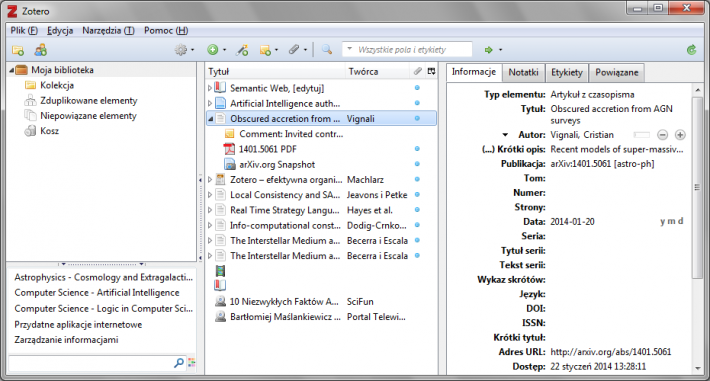Image resolution: width=710 pixels, height=381 pixels.
Task: Click the tag selector search magnifier icon
Action: [x=179, y=363]
